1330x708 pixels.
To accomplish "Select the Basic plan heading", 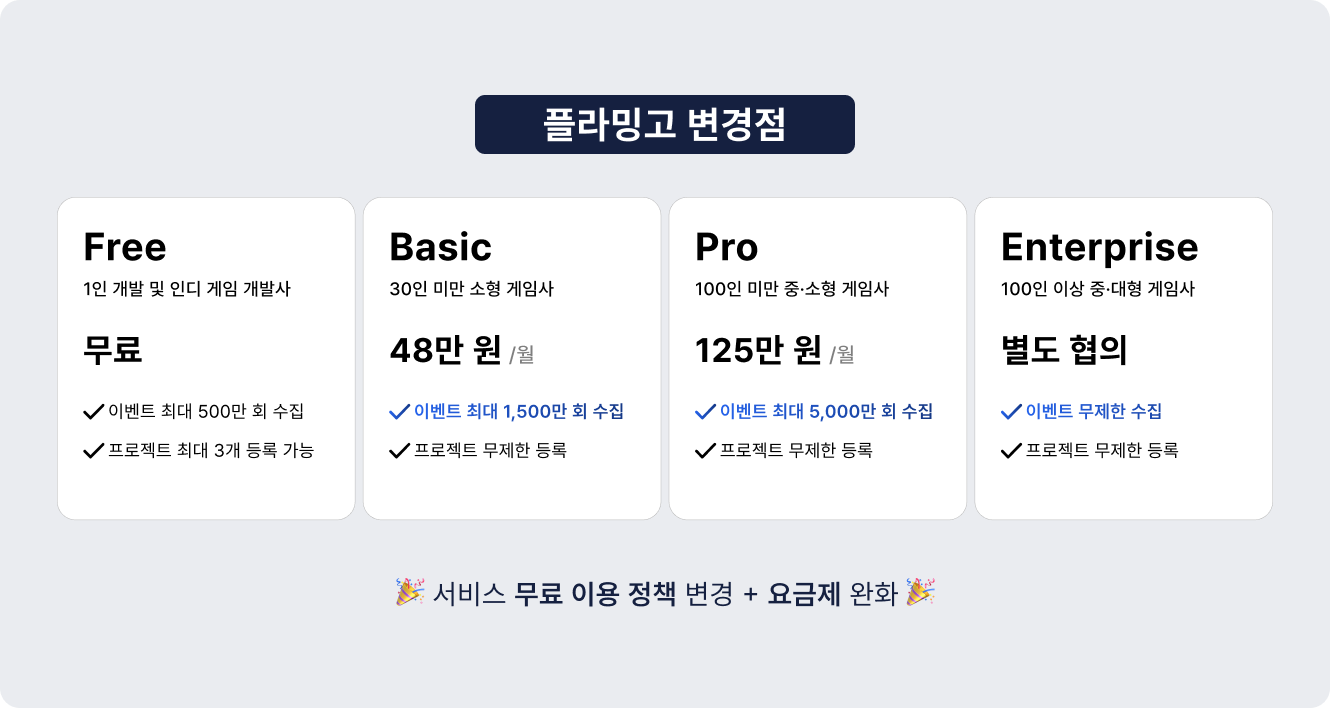I will pos(441,247).
